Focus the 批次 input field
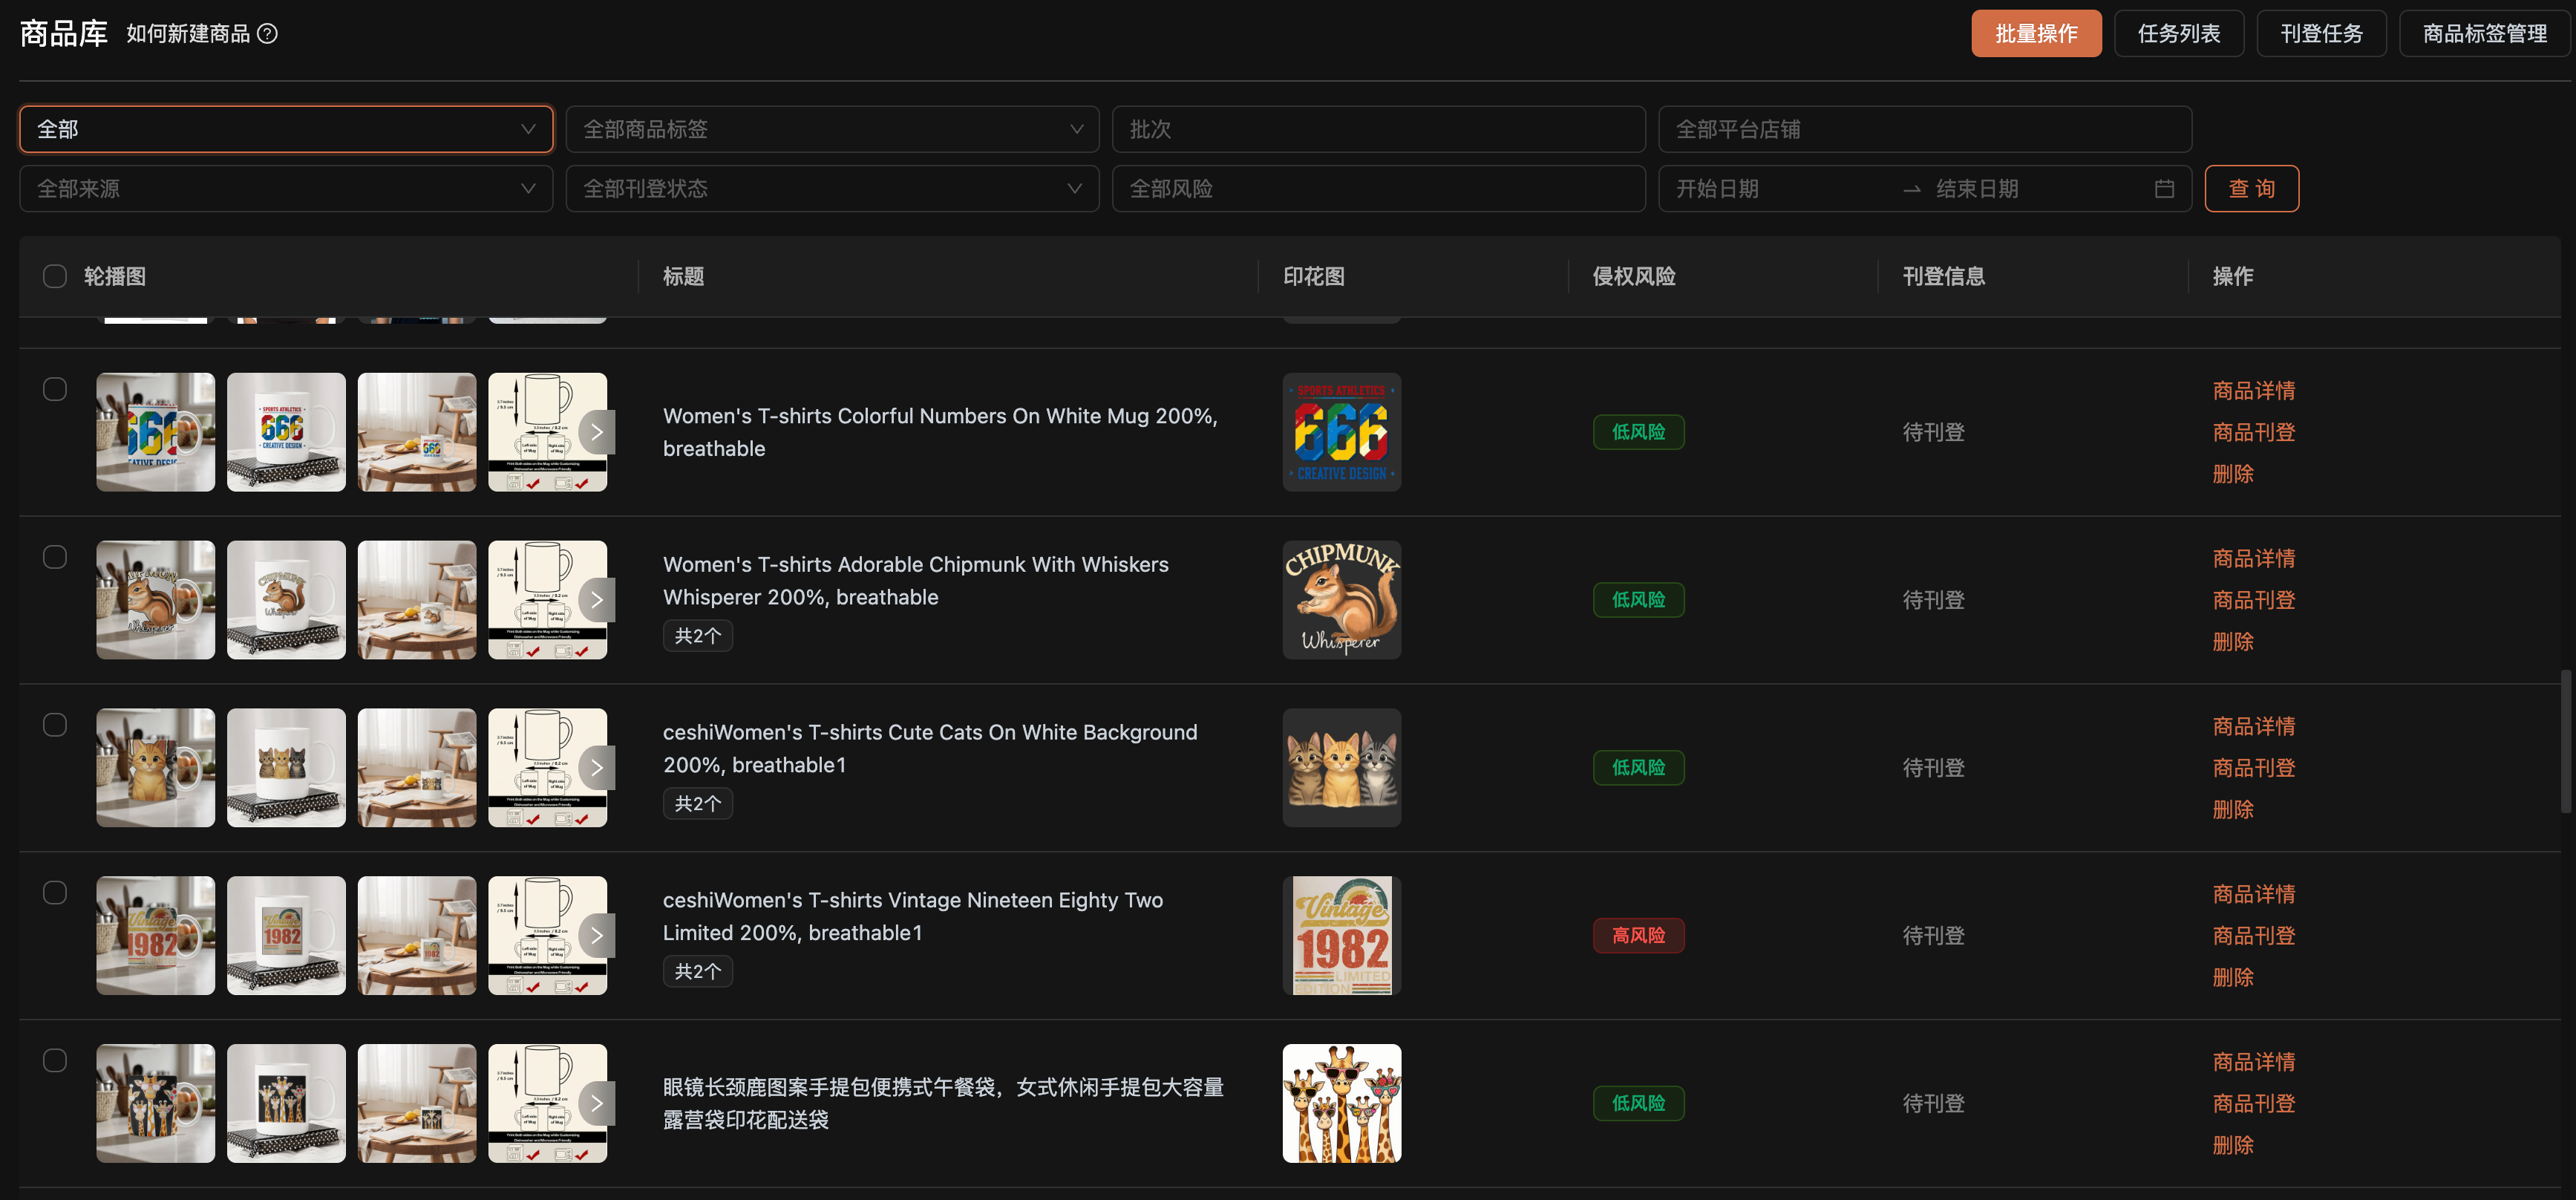The width and height of the screenshot is (2576, 1200). coord(1378,129)
